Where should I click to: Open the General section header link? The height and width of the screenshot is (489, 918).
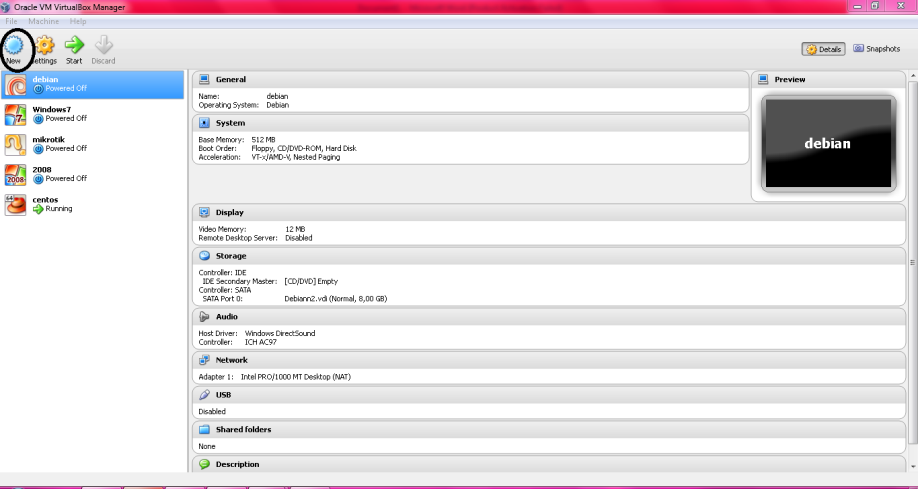point(231,79)
